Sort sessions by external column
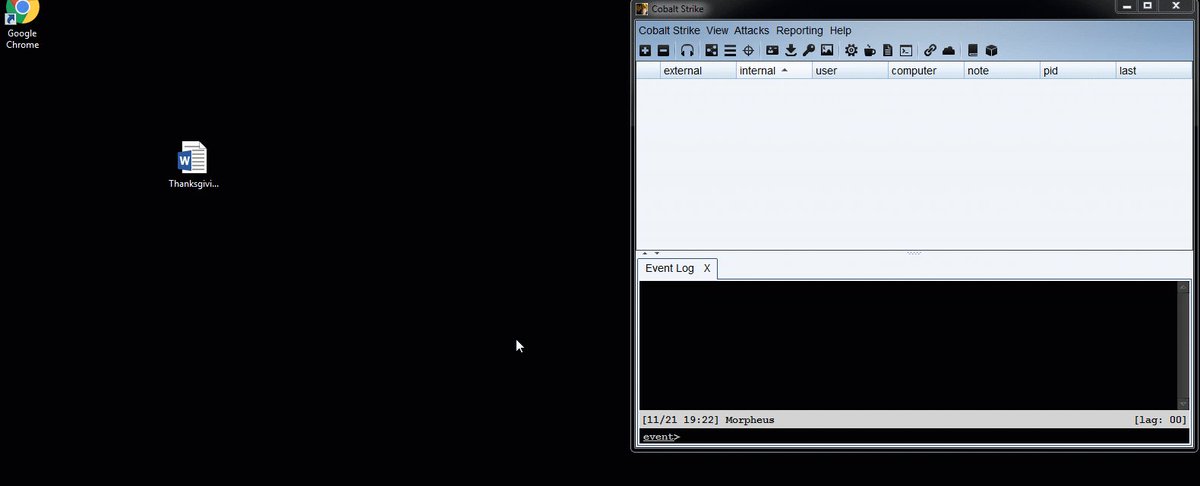 (698, 71)
